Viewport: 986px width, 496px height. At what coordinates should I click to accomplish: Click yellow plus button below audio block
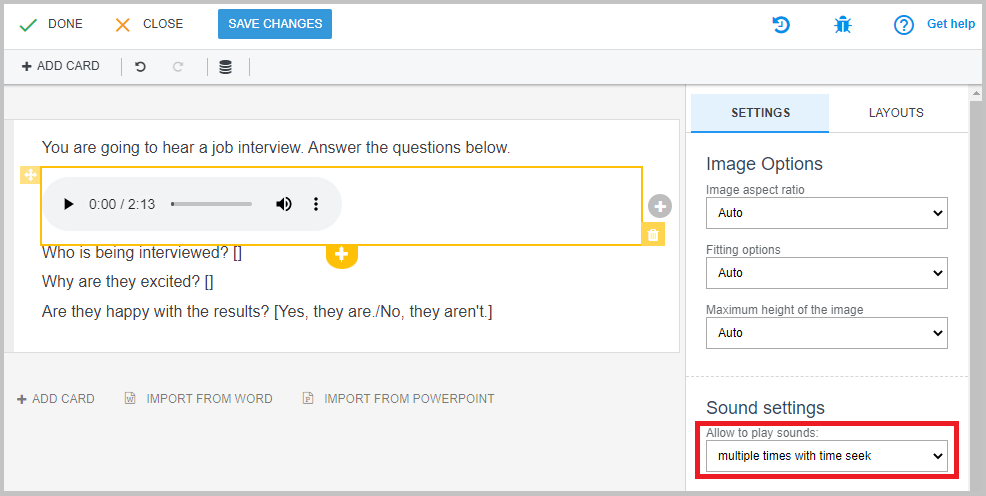pos(341,254)
